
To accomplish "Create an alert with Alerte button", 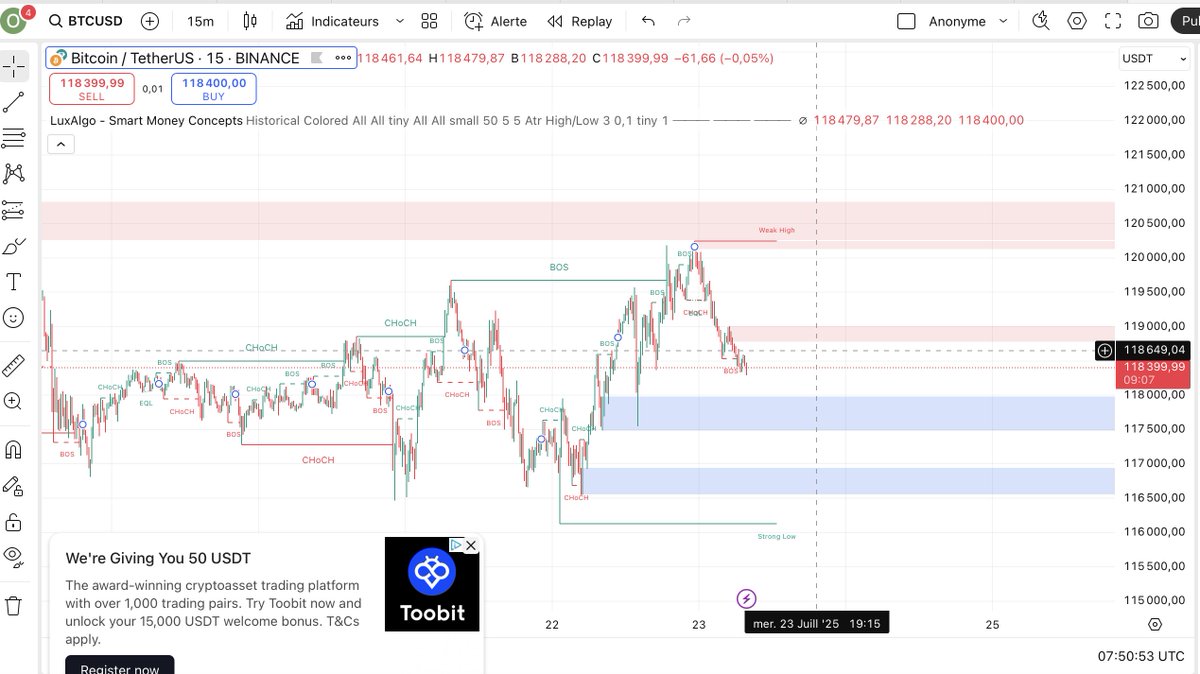I will [x=495, y=21].
